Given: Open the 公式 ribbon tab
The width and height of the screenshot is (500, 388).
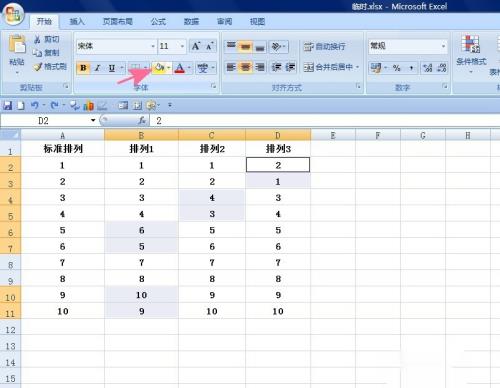Looking at the screenshot, I should click(x=158, y=22).
